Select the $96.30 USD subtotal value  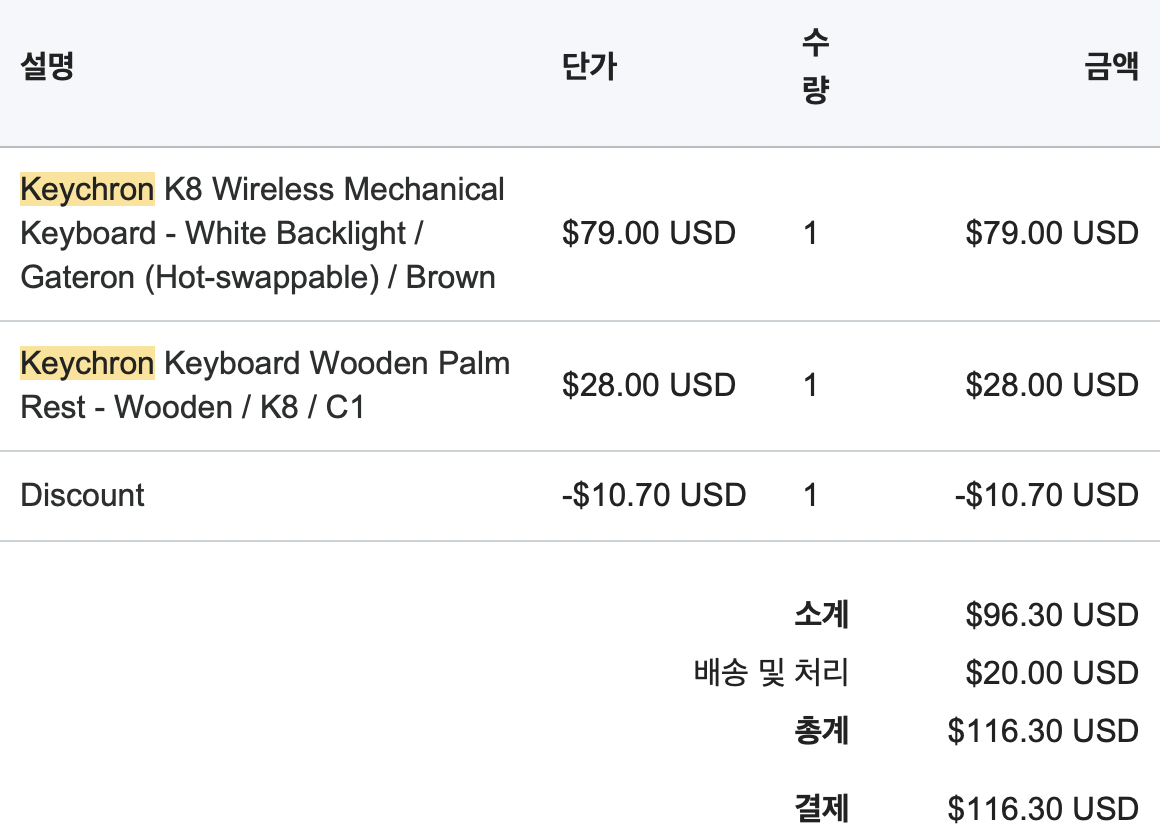1051,615
